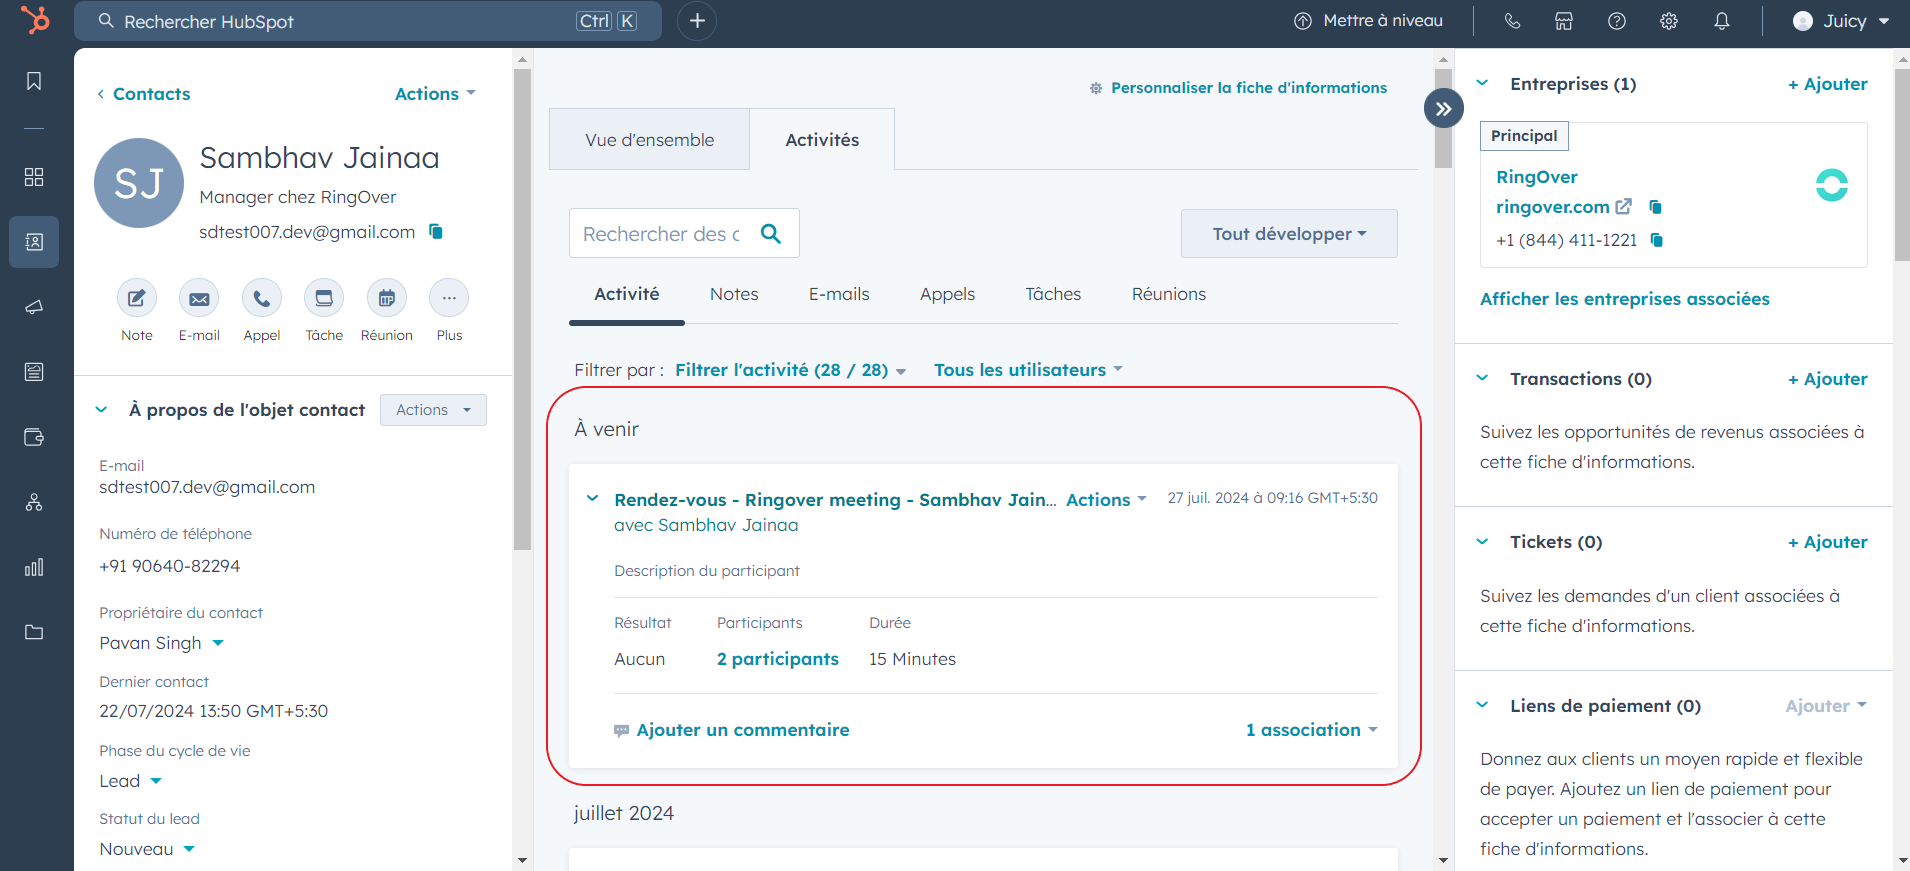Collapse the À propos de l'objet contact section
Image resolution: width=1910 pixels, height=871 pixels.
101,410
